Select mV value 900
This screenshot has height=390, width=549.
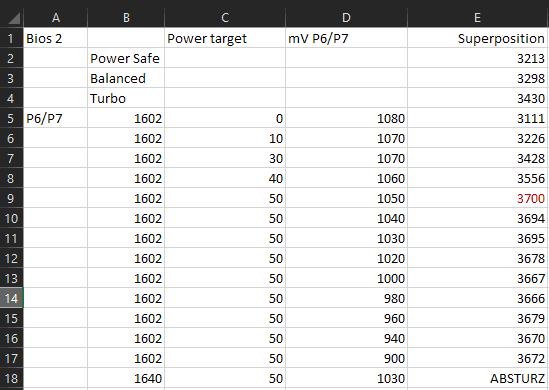tap(347, 358)
